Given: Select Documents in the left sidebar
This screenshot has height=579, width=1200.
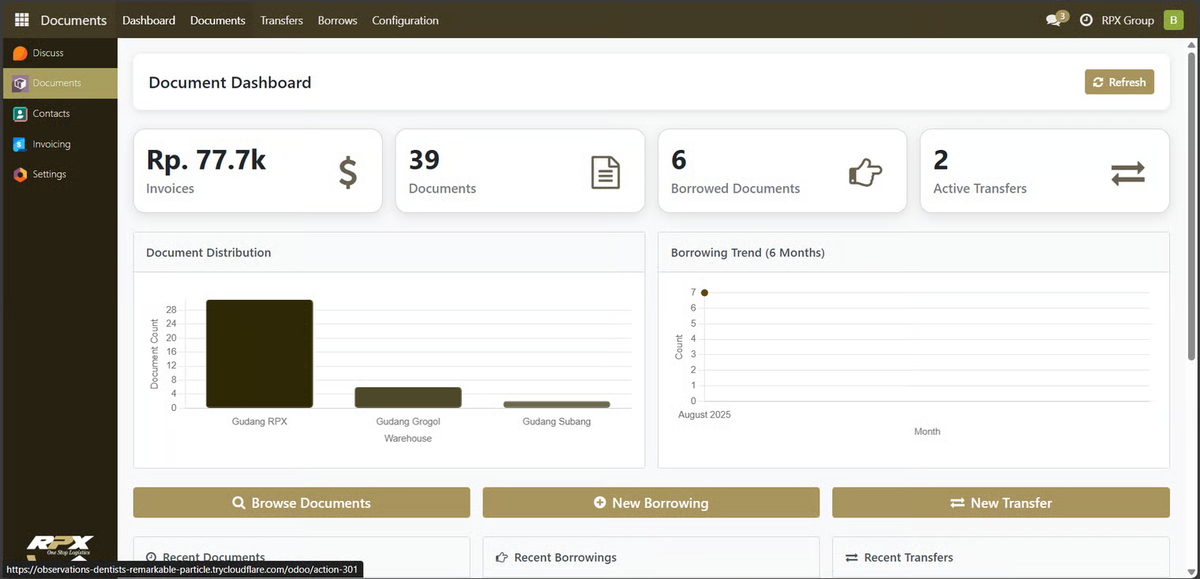Looking at the screenshot, I should [x=56, y=83].
